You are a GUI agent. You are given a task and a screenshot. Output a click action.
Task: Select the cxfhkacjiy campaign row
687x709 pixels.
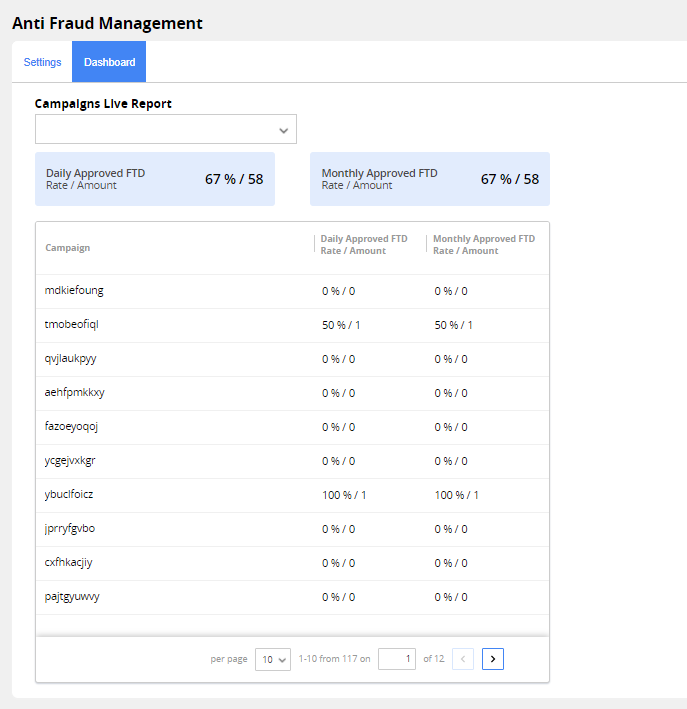[293, 563]
